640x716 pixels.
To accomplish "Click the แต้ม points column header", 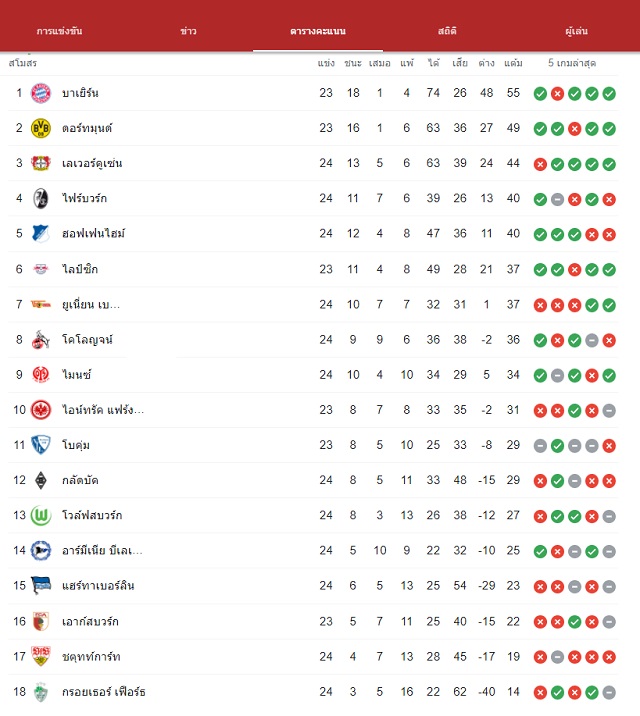I will pyautogui.click(x=513, y=63).
